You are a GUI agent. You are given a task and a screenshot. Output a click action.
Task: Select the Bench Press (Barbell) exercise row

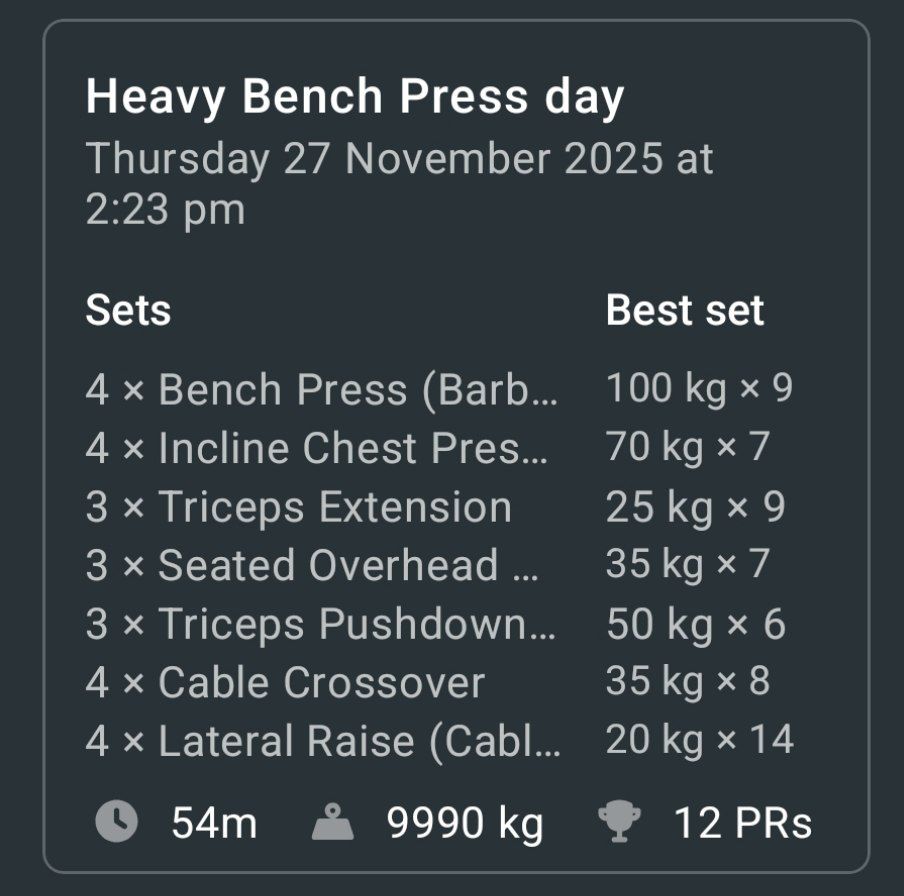pyautogui.click(x=322, y=390)
